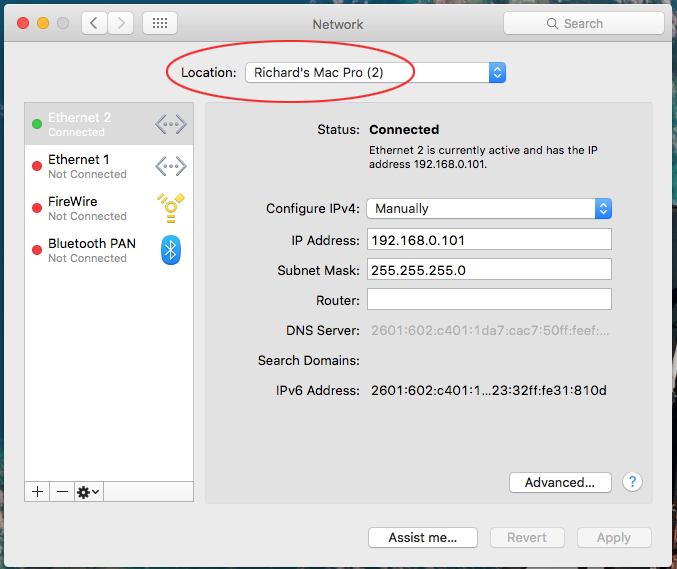Click the Search Domains label

tap(309, 360)
